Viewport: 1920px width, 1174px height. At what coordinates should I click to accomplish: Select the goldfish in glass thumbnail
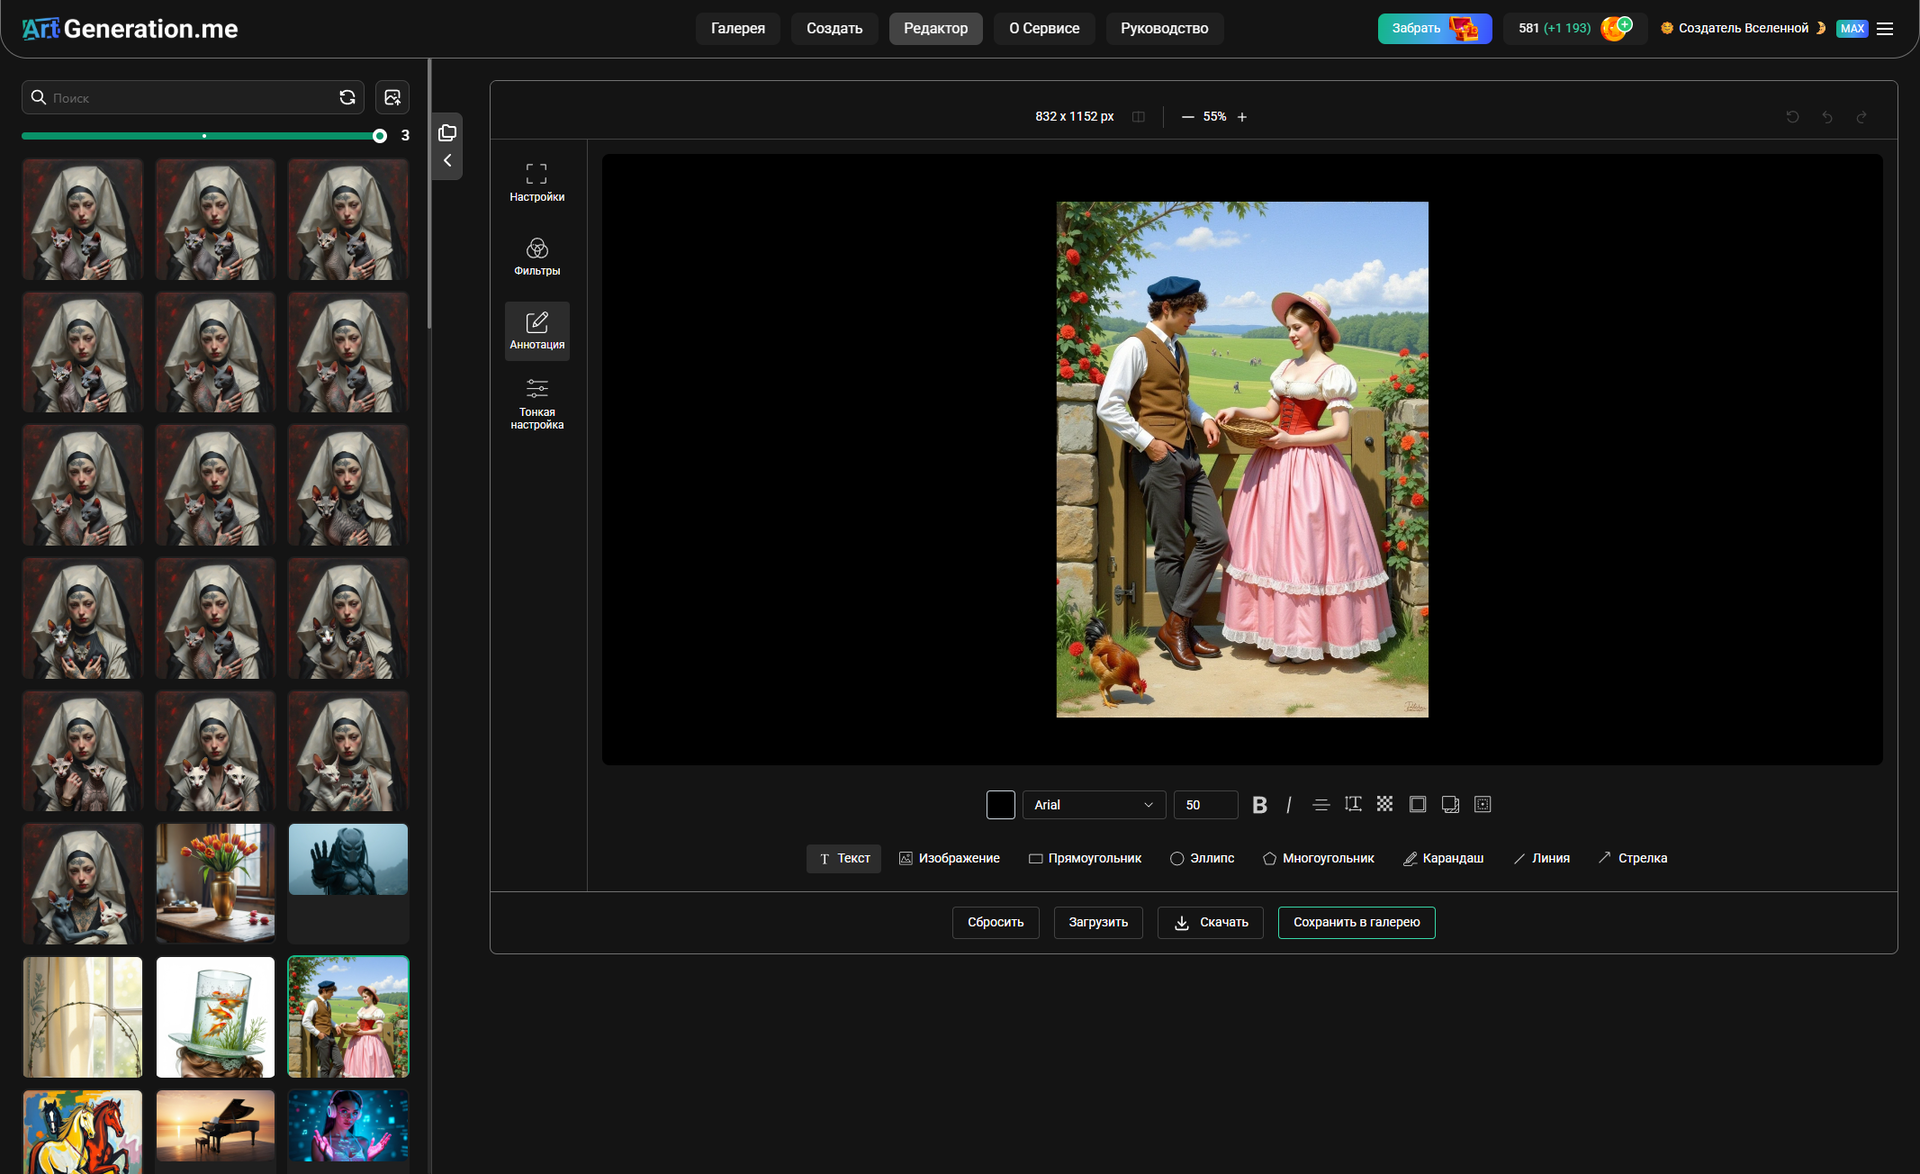[215, 1017]
